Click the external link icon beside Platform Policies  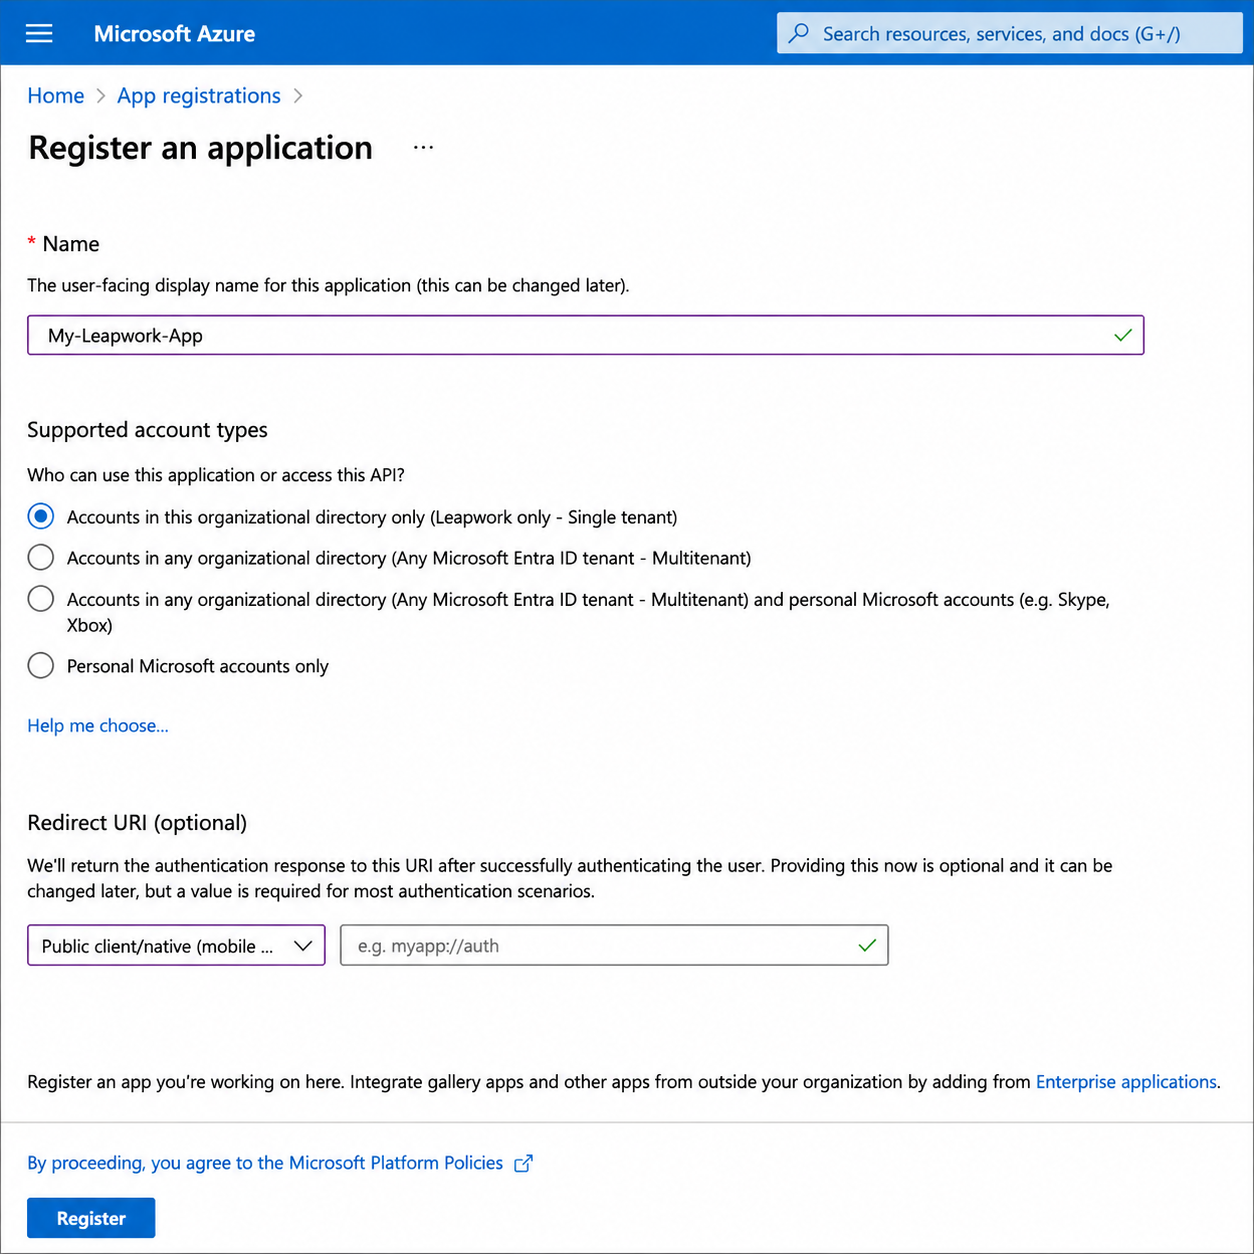coord(523,1163)
